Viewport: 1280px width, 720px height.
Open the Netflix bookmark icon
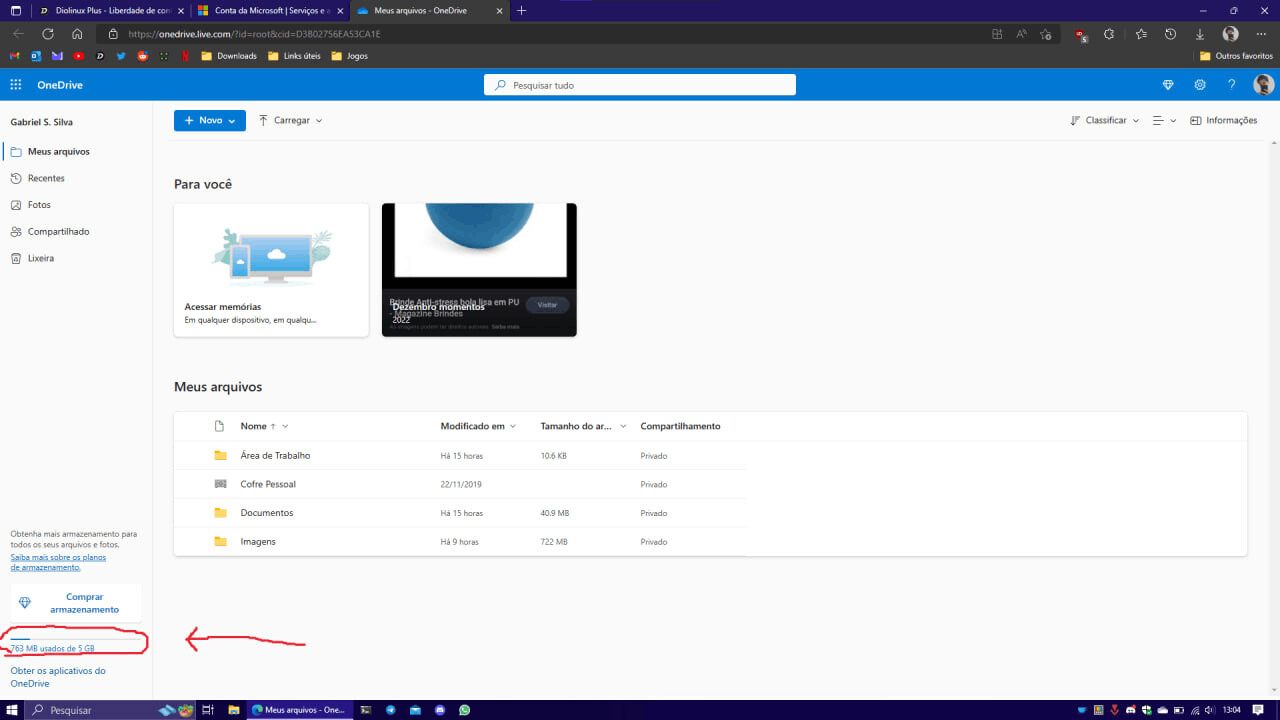coord(185,56)
